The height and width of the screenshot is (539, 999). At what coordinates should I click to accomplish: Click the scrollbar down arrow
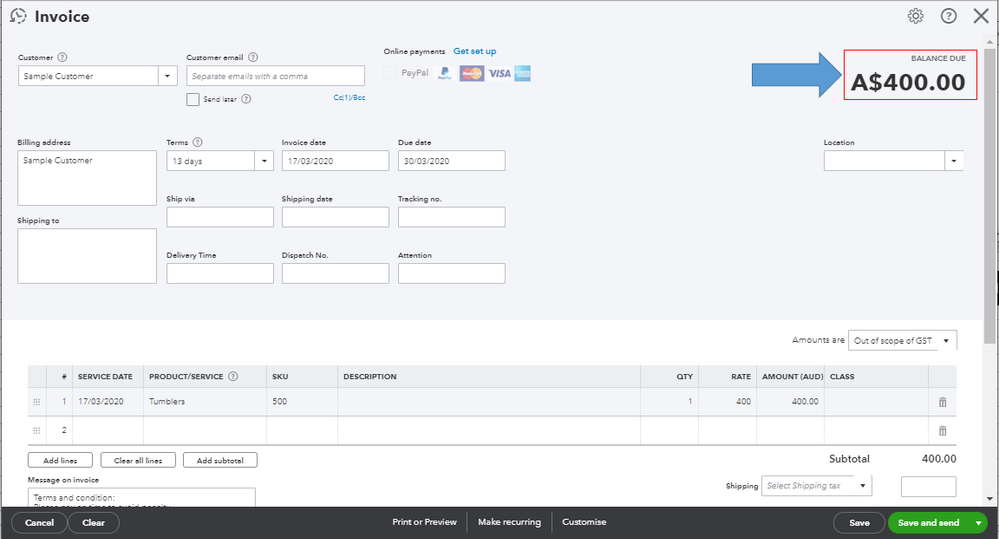989,499
